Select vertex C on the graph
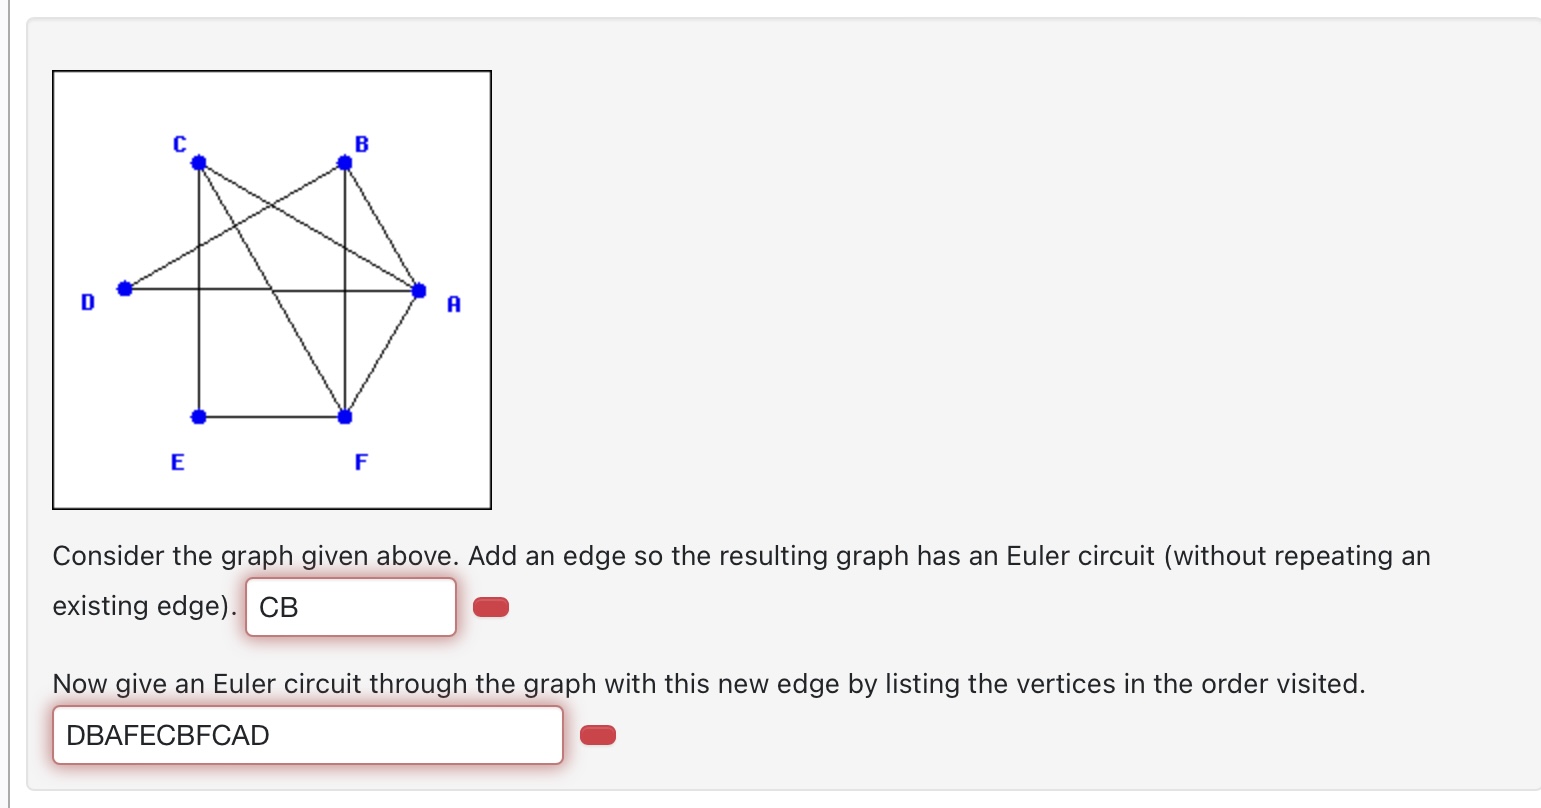The image size is (1541, 808). click(x=198, y=161)
